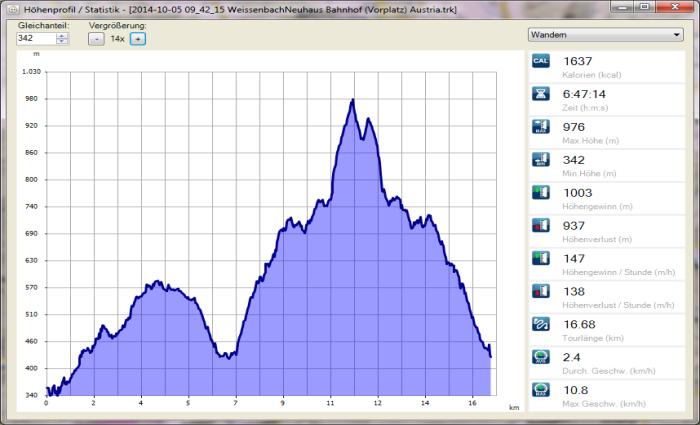Click the time (Zeit) hourglass icon
This screenshot has width=700, height=425.
pos(541,95)
